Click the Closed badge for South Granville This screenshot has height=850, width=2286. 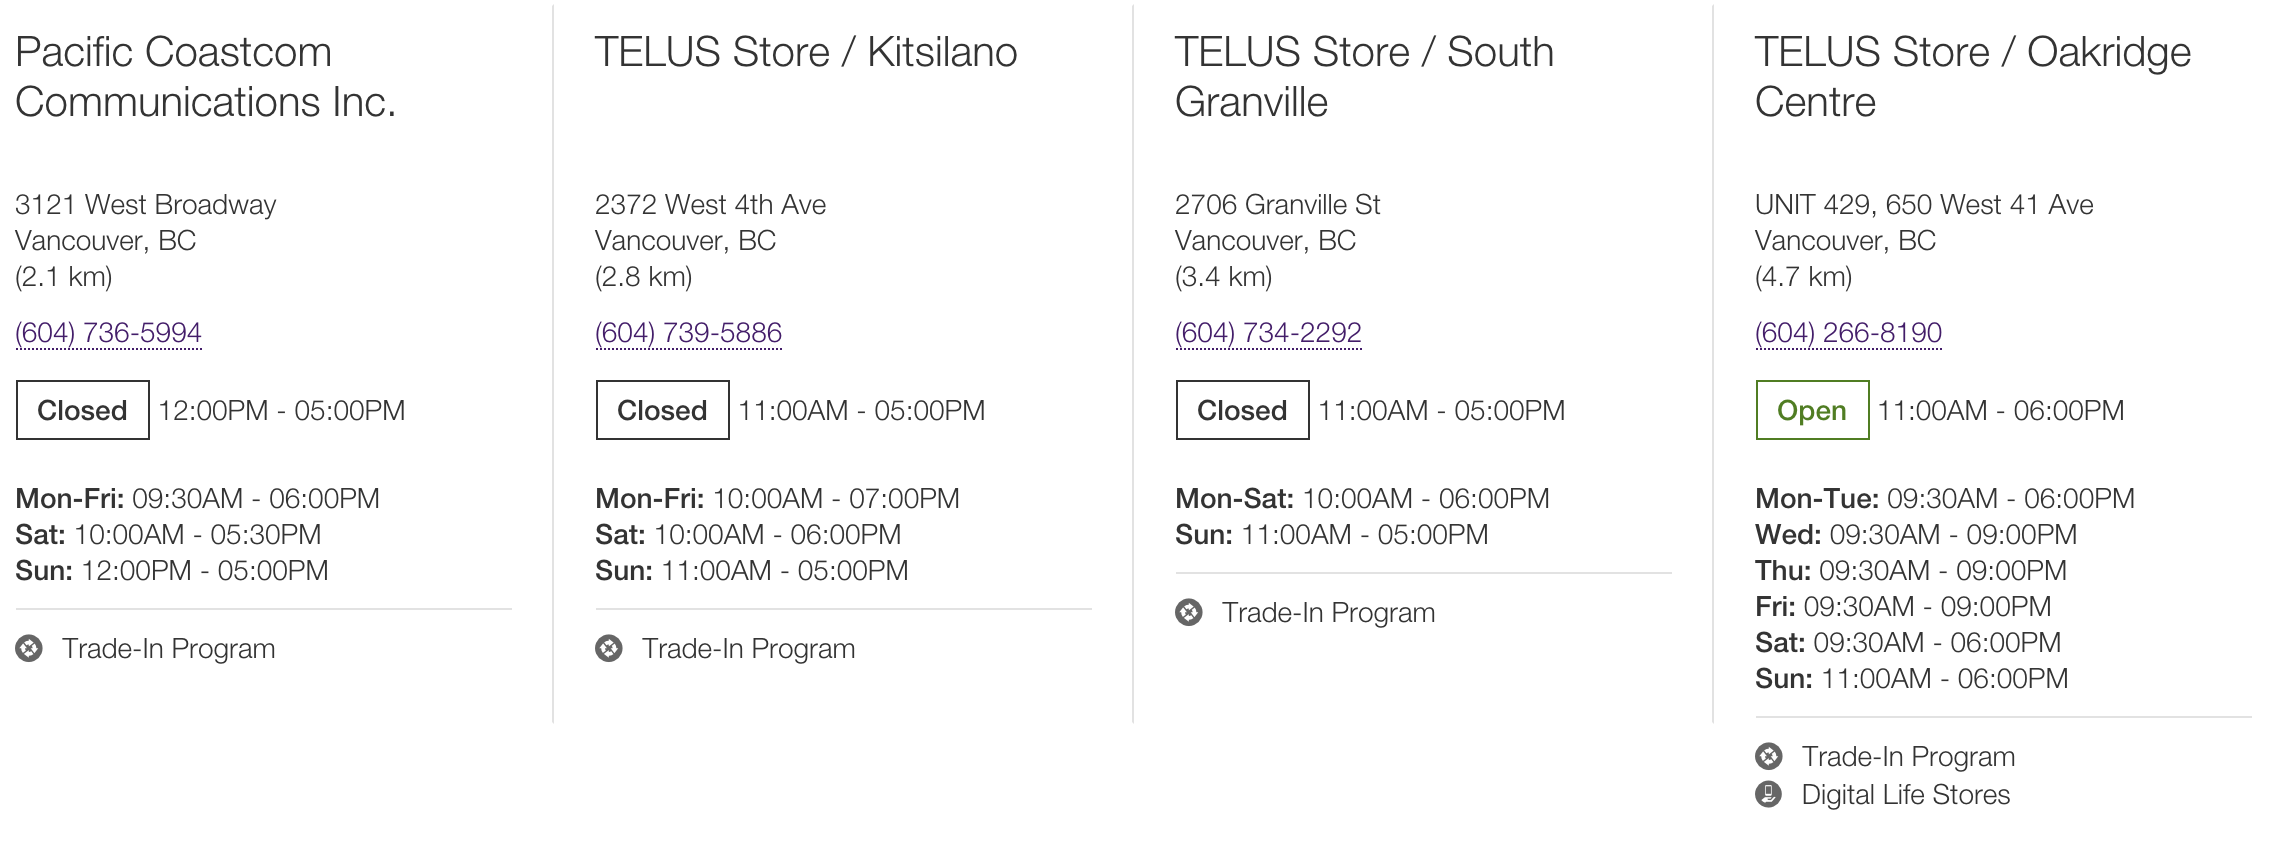point(1243,410)
